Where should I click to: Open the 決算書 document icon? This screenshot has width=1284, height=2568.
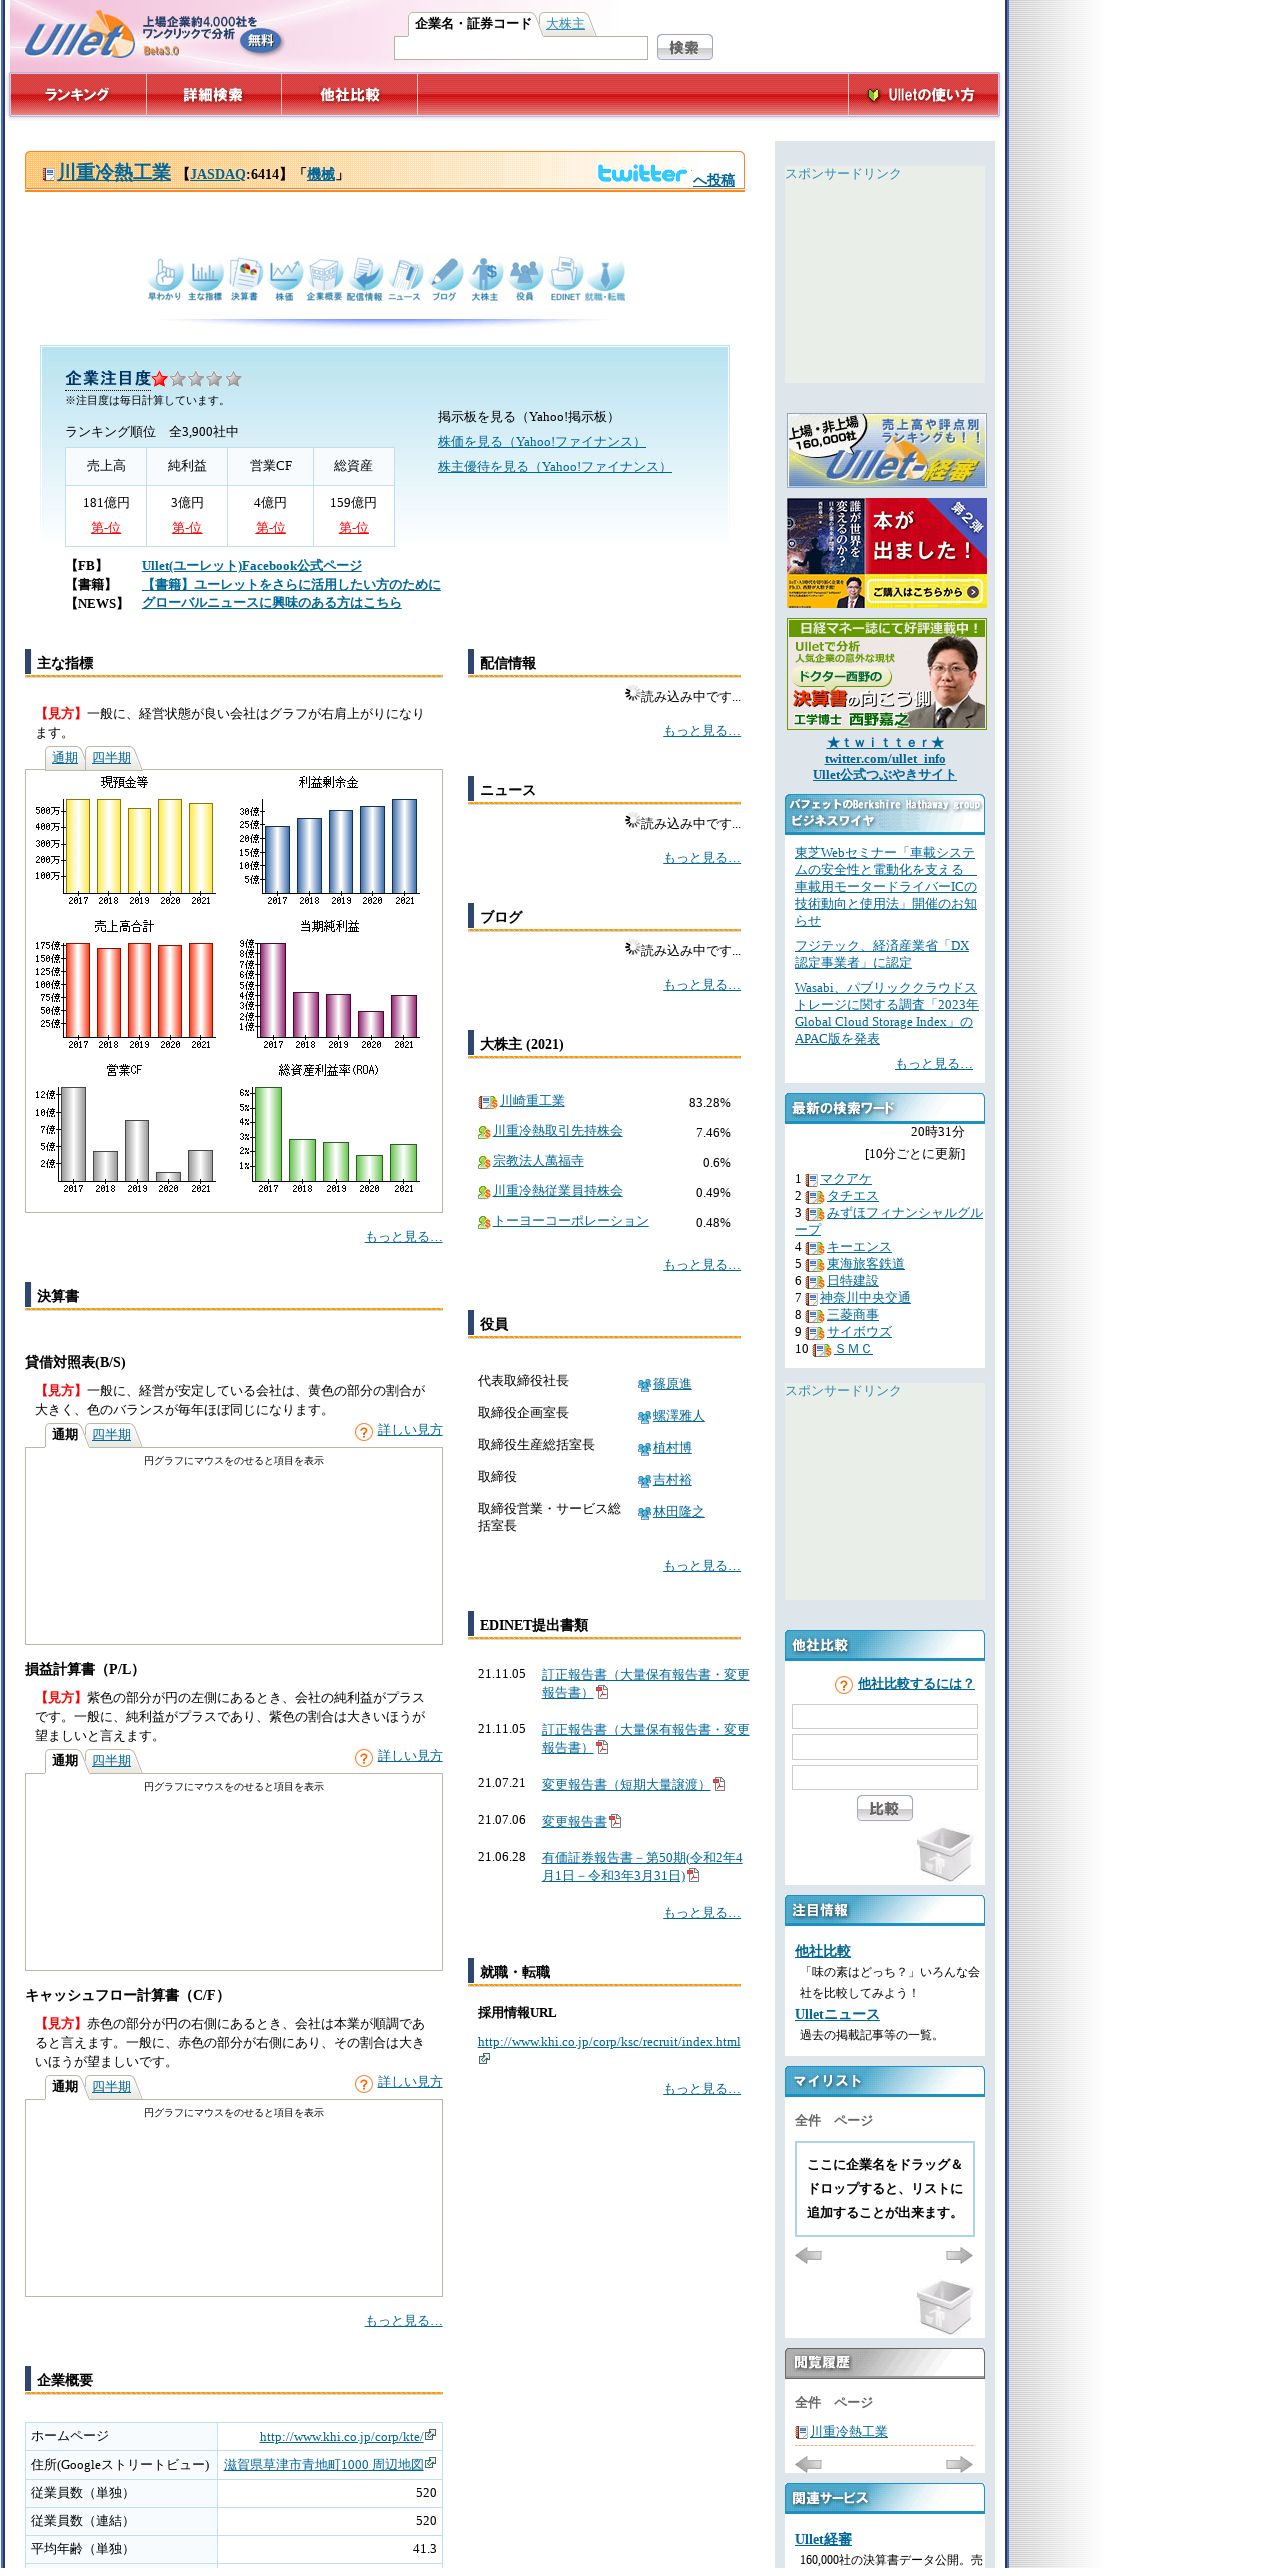coord(245,279)
